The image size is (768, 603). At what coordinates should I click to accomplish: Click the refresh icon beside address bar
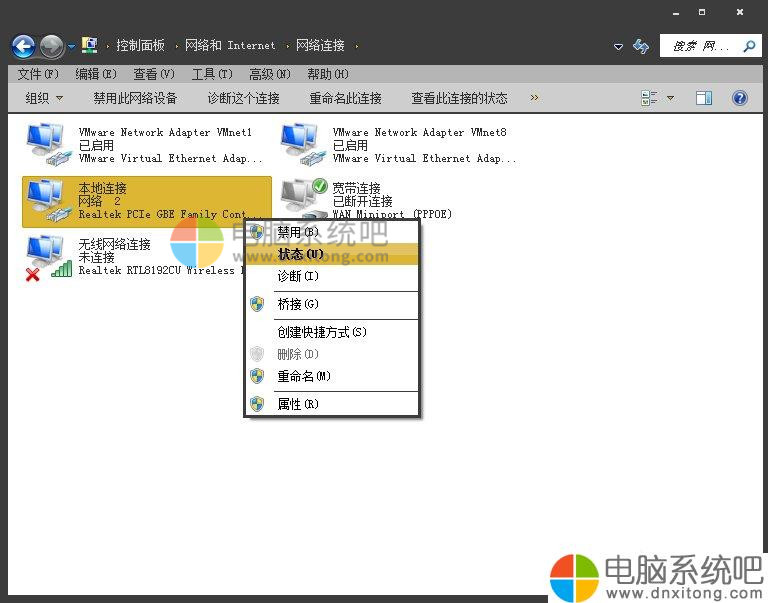click(641, 46)
